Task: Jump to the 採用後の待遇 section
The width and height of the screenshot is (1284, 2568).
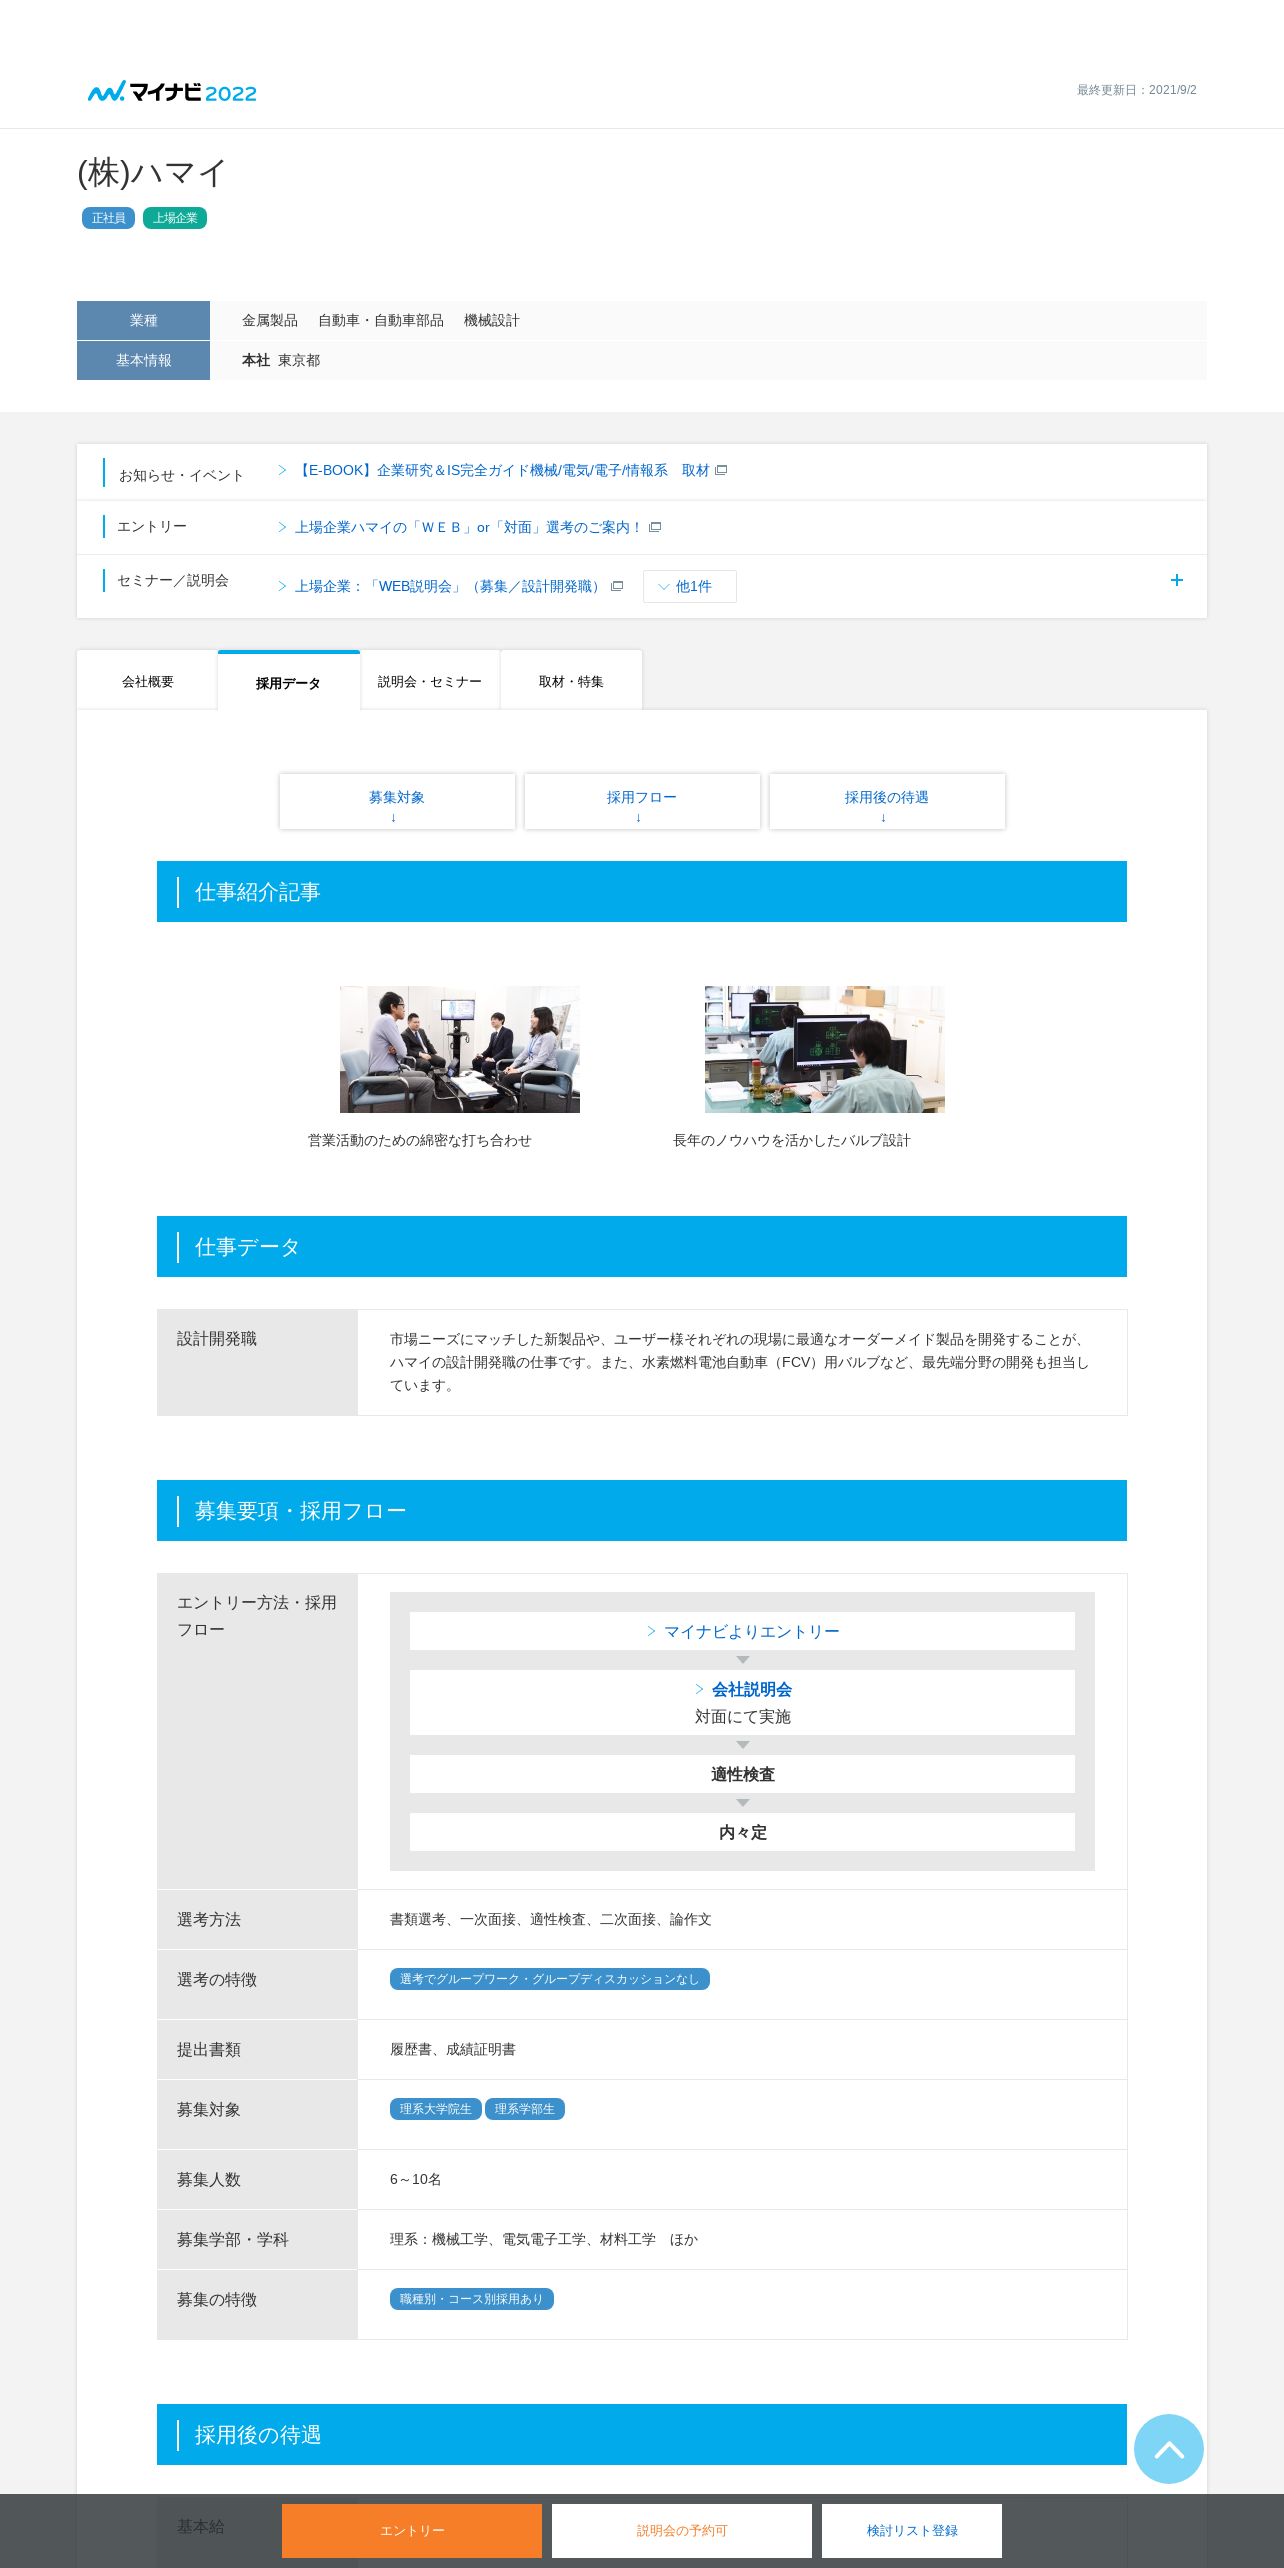Action: click(887, 801)
